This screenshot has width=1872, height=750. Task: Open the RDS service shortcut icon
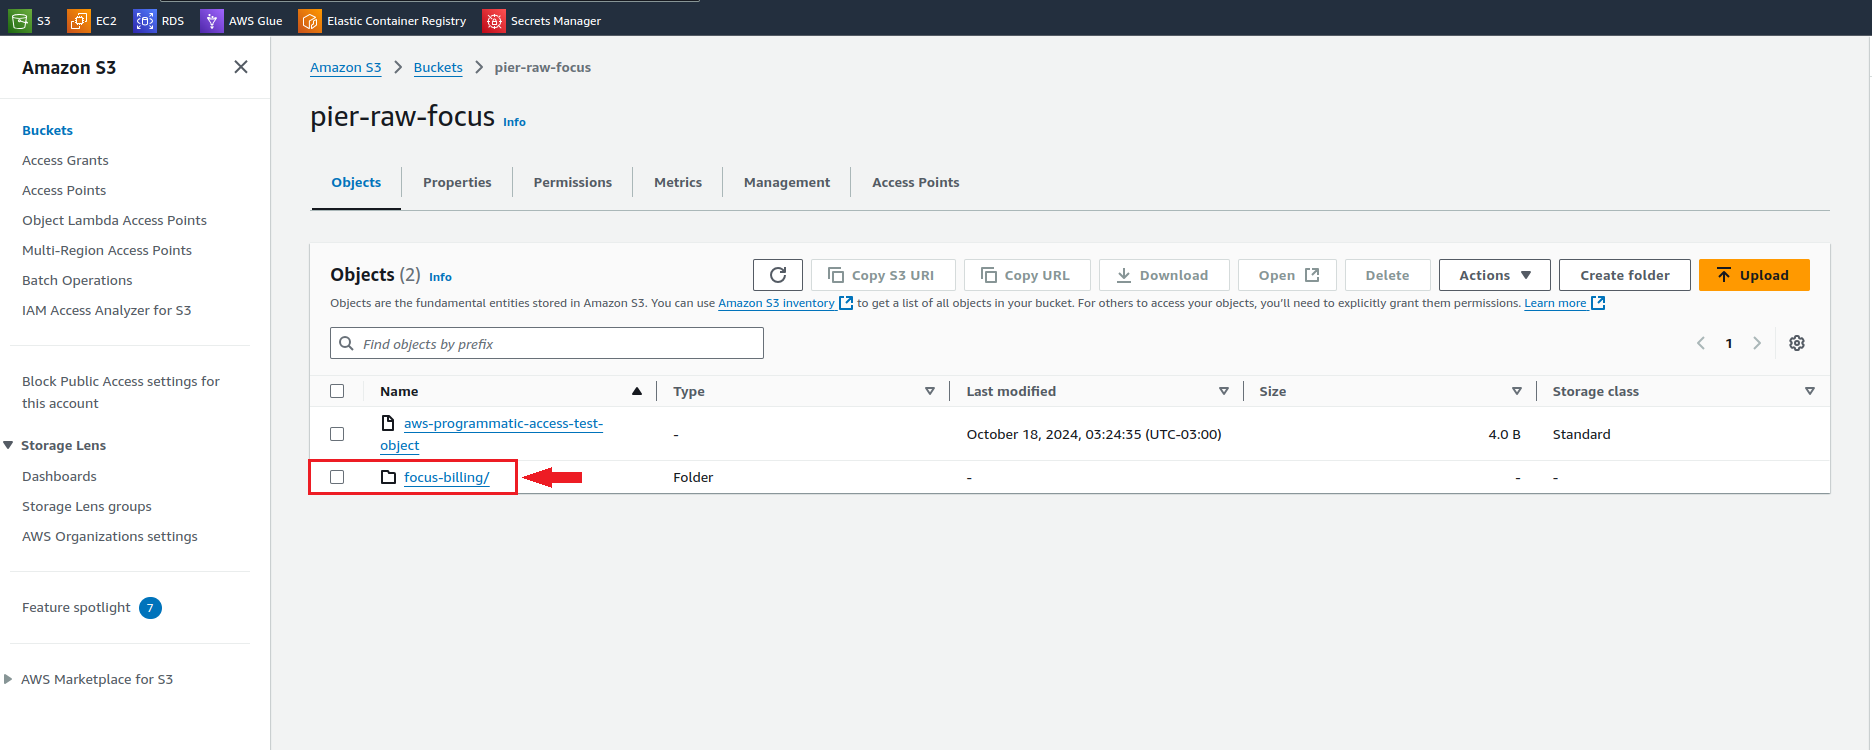coord(145,20)
